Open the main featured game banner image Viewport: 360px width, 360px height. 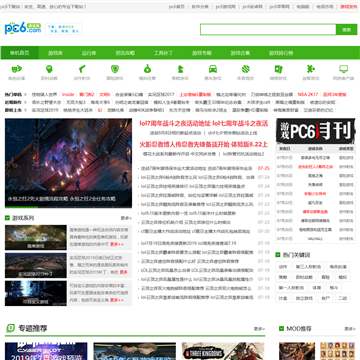pos(68,163)
